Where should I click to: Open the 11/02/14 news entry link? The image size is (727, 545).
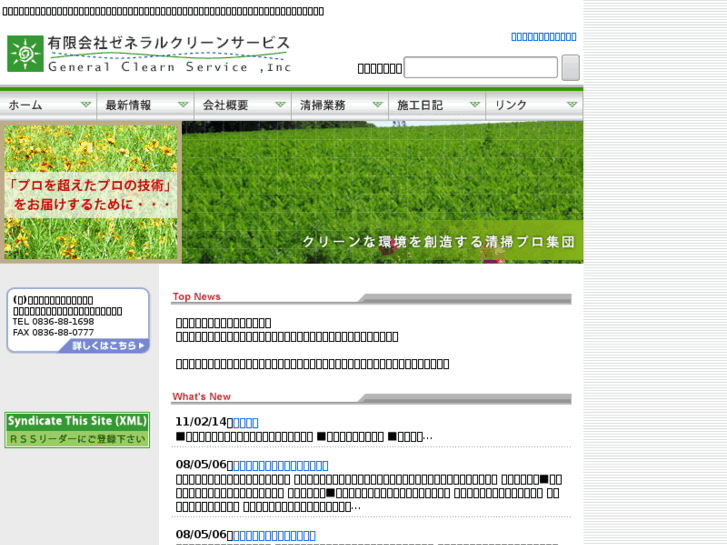point(246,423)
